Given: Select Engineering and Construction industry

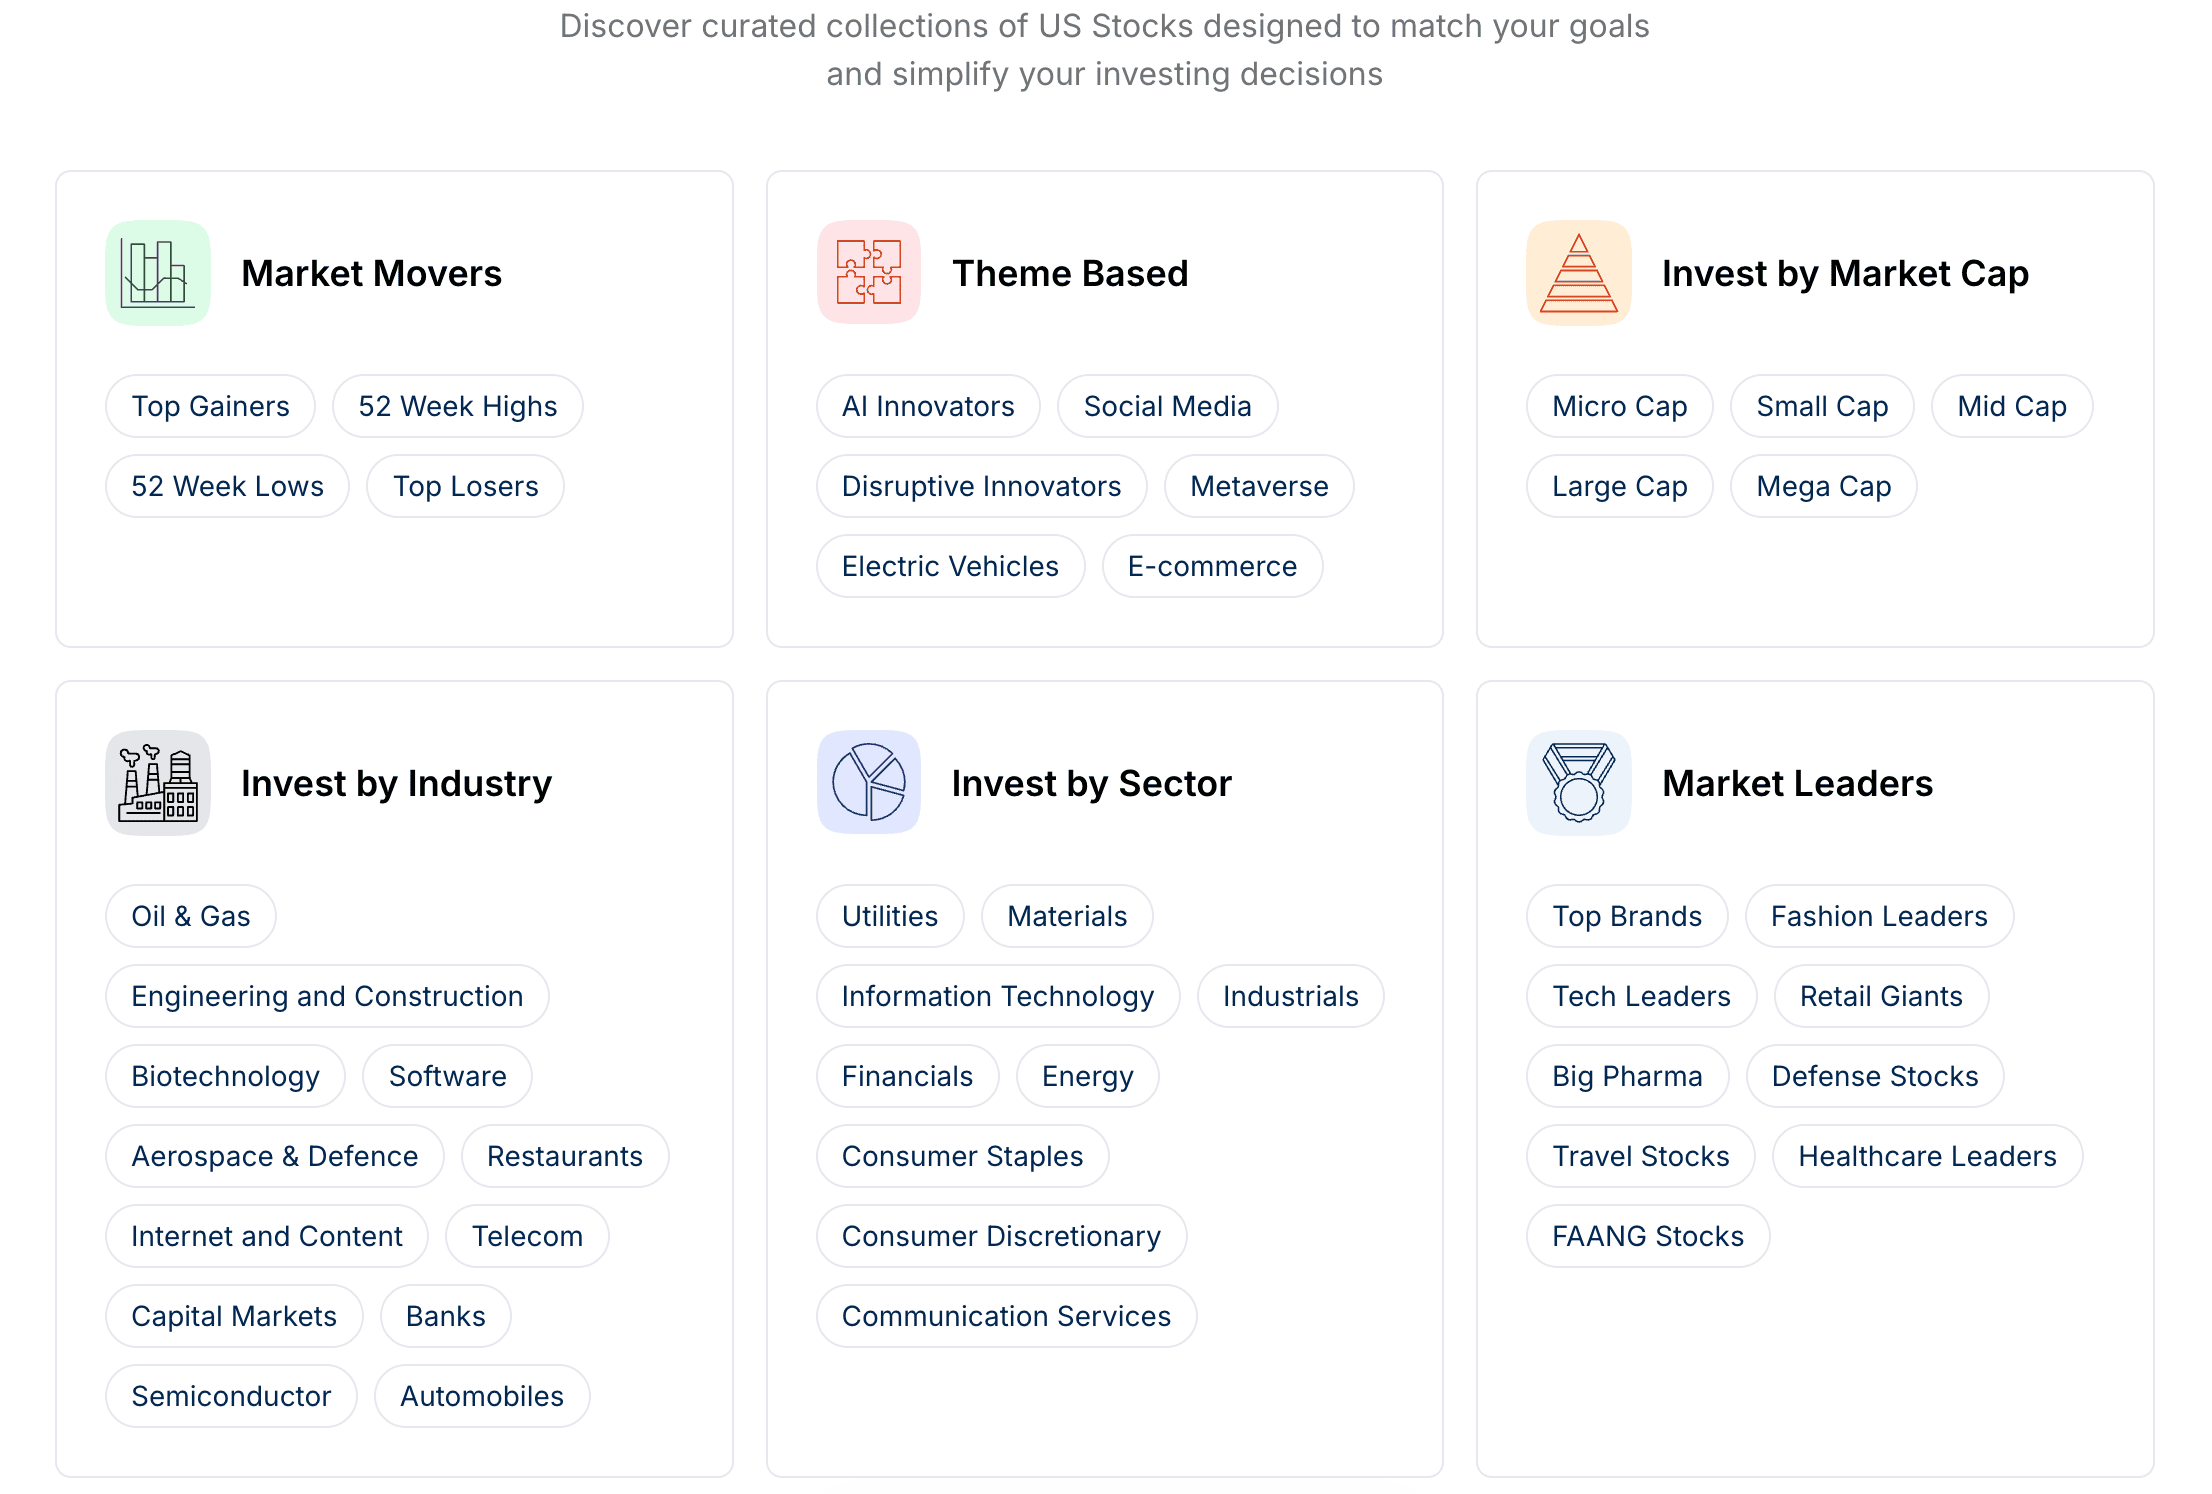Looking at the screenshot, I should pyautogui.click(x=327, y=996).
